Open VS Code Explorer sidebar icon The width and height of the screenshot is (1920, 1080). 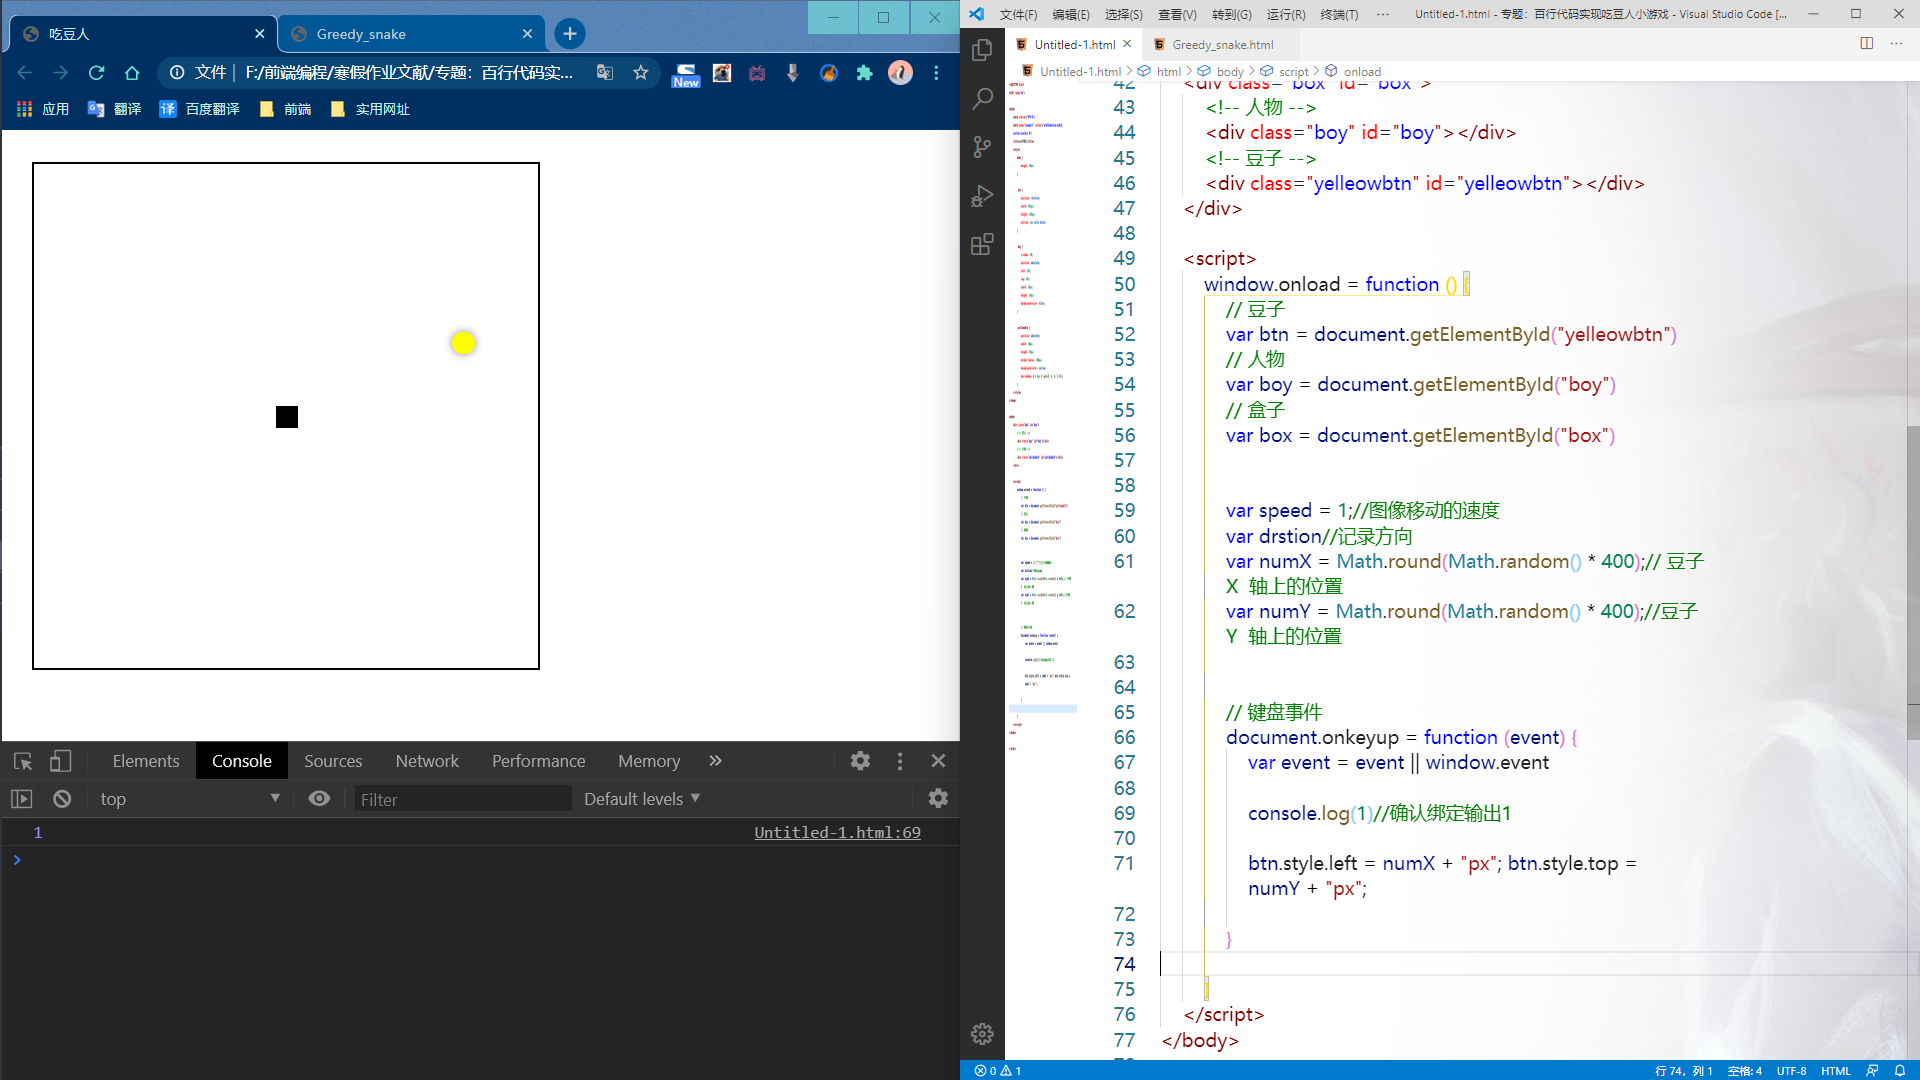[x=982, y=50]
